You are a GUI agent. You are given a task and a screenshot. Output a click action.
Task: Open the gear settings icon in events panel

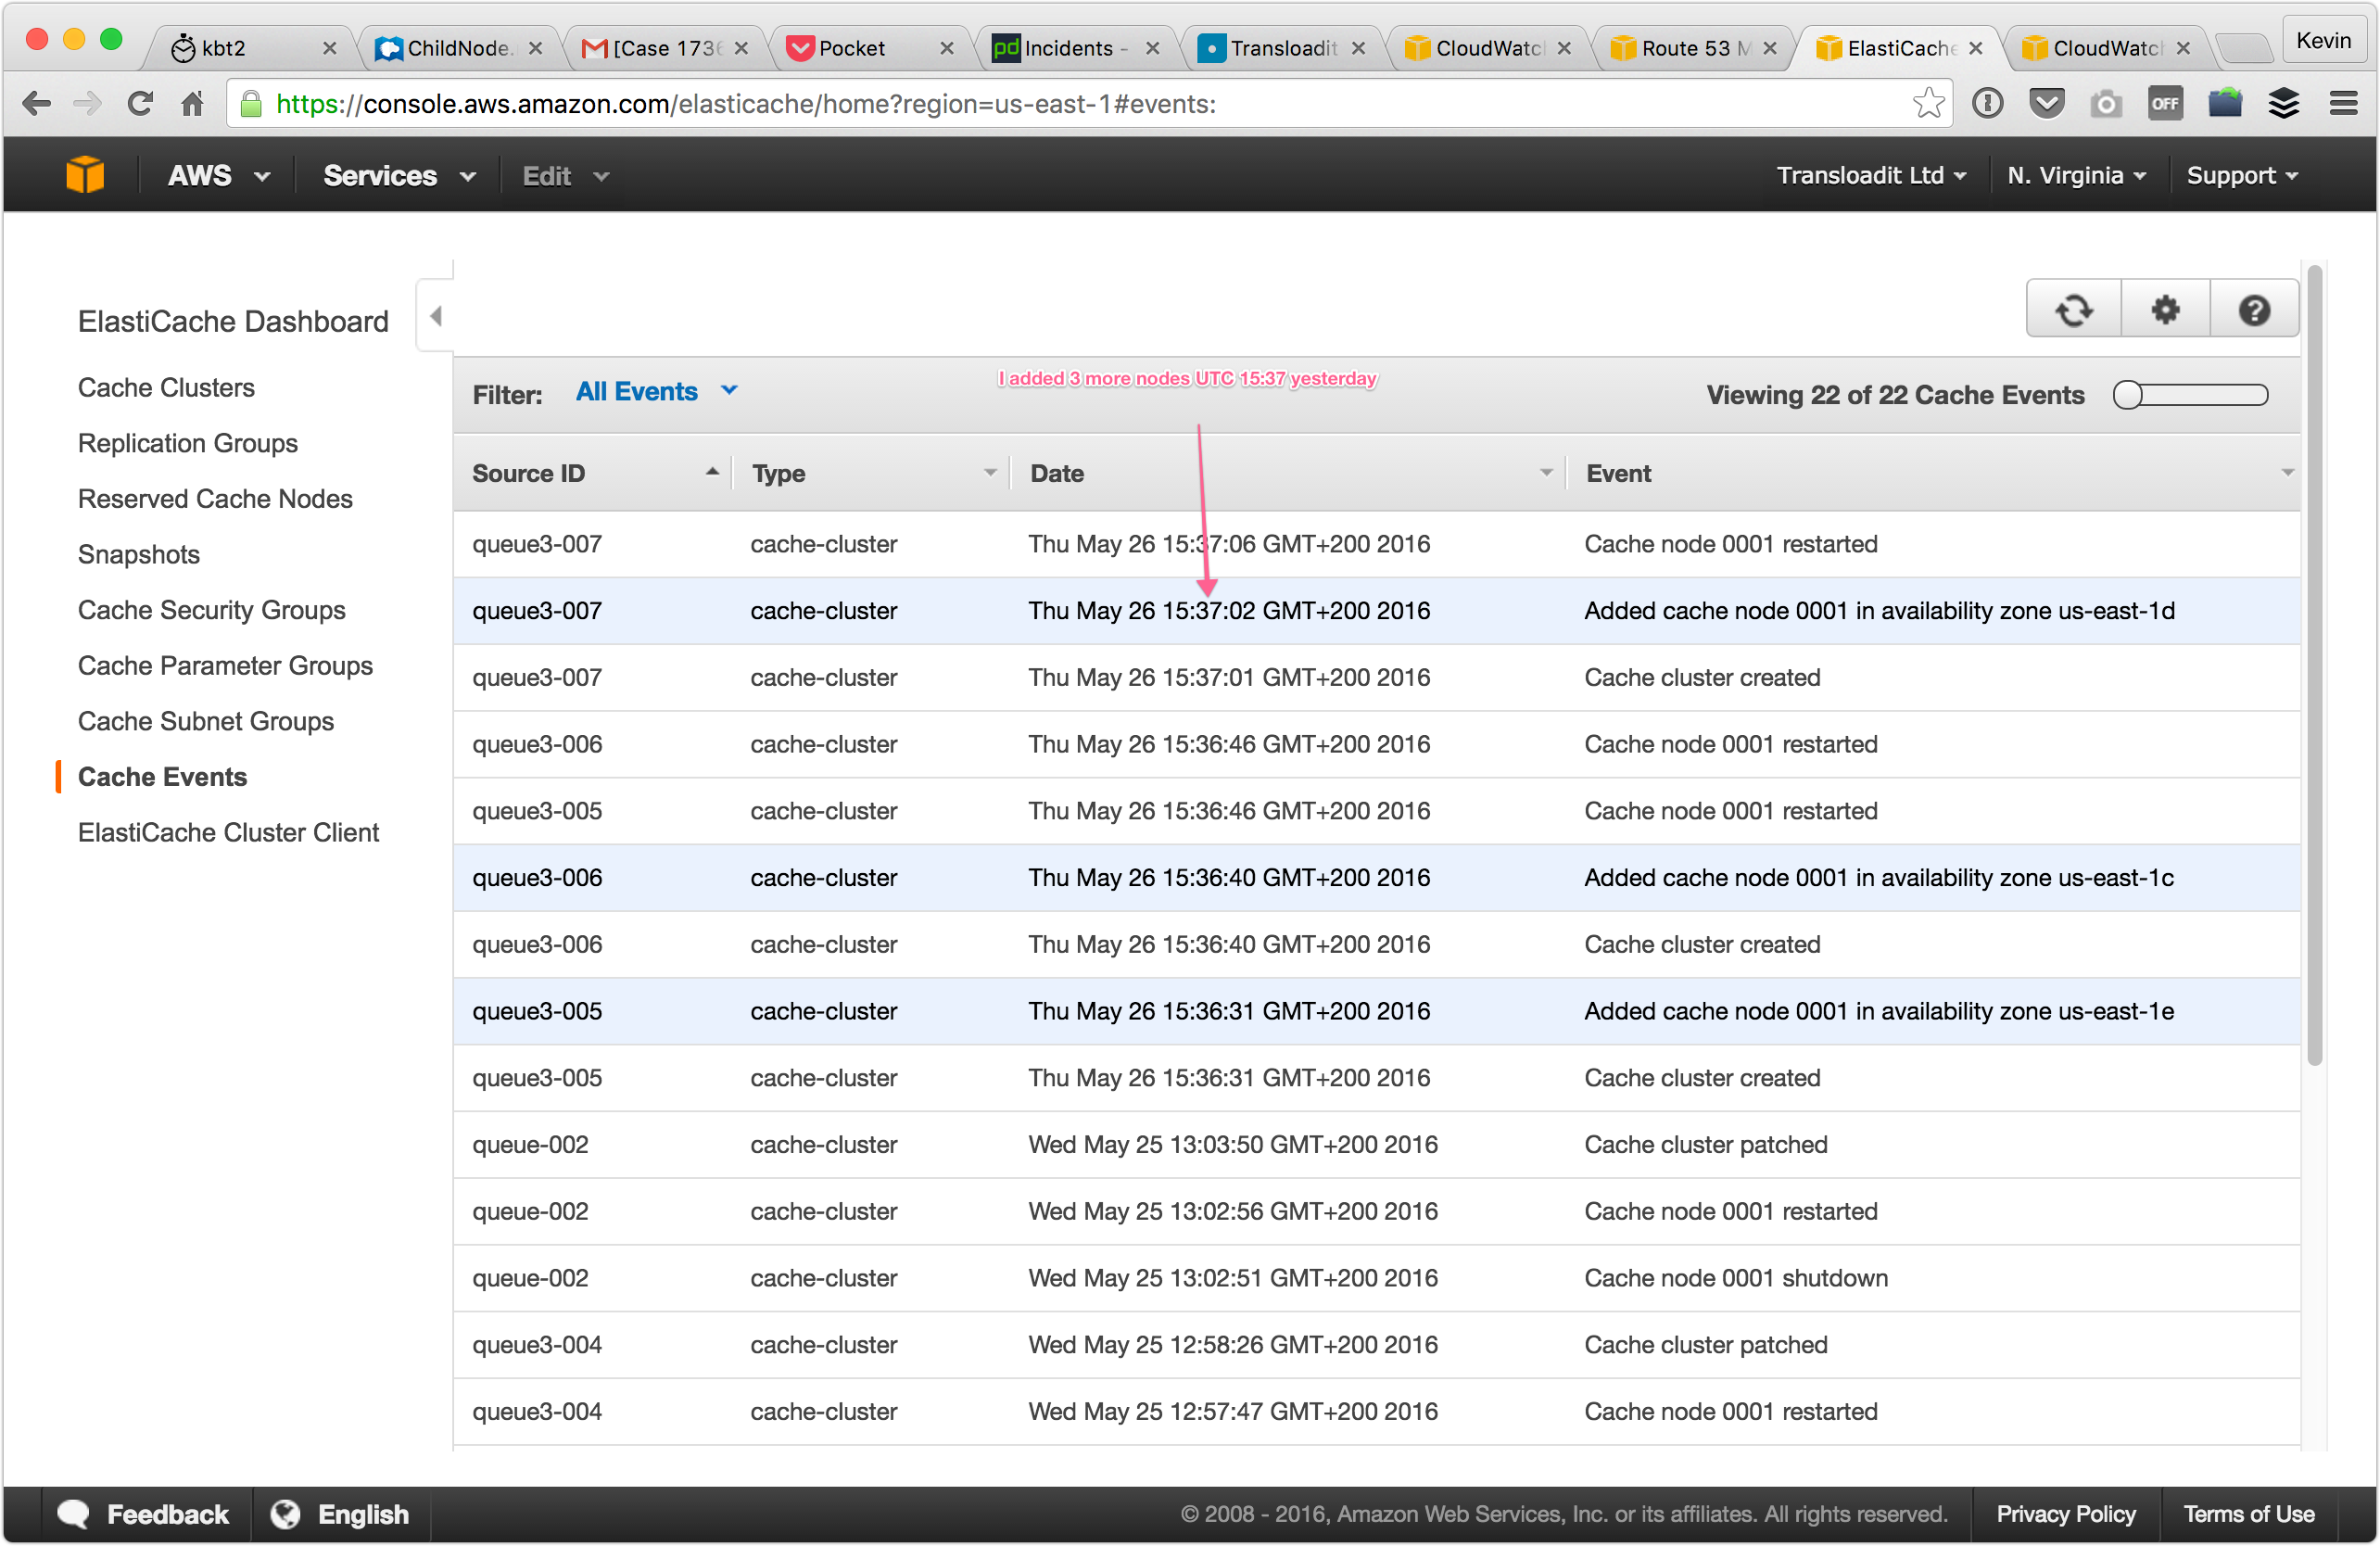2164,310
